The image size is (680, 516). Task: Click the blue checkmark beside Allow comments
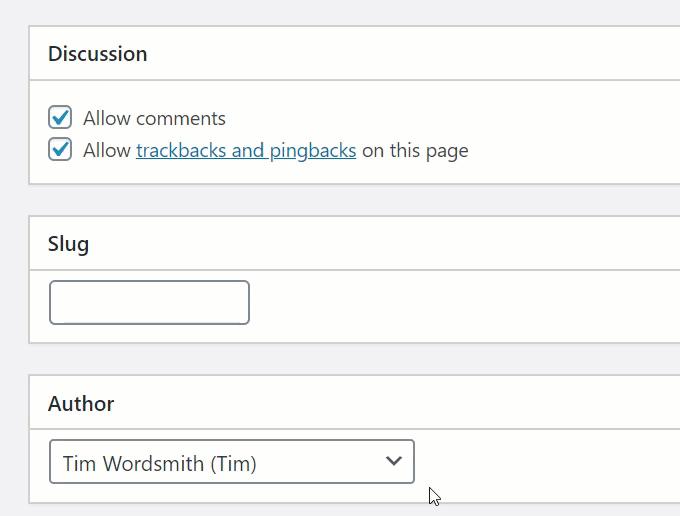click(x=60, y=117)
